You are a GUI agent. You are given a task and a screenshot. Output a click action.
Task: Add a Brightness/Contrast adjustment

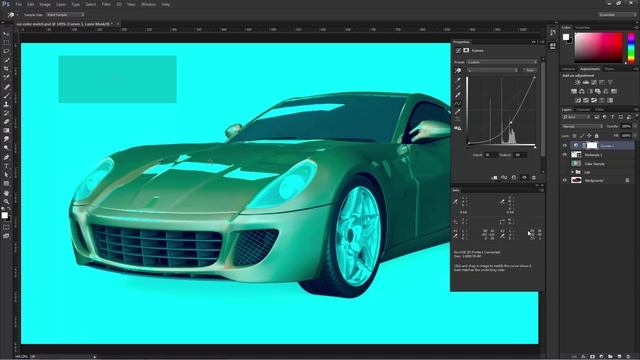tap(578, 82)
